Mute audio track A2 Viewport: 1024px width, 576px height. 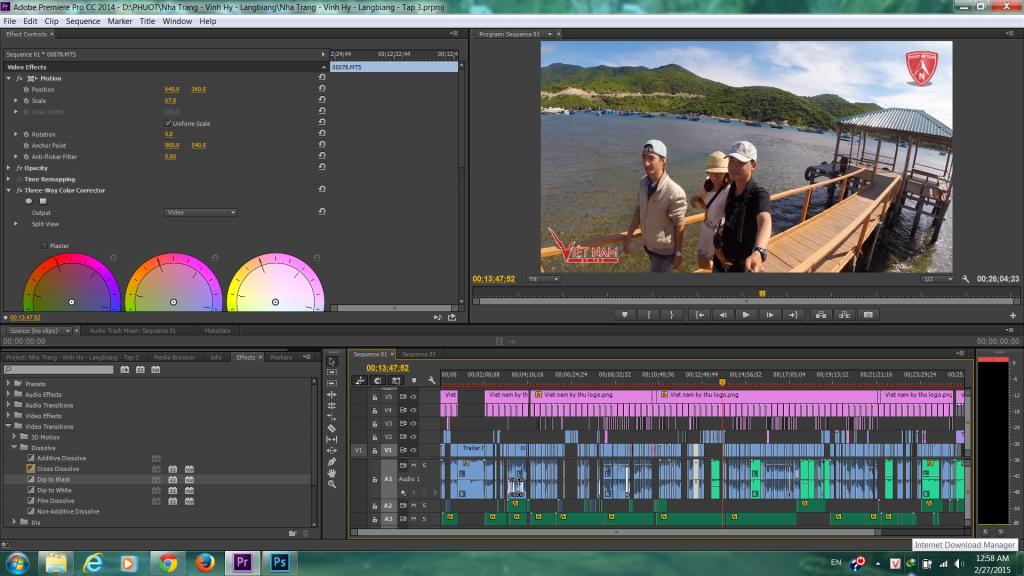point(413,505)
